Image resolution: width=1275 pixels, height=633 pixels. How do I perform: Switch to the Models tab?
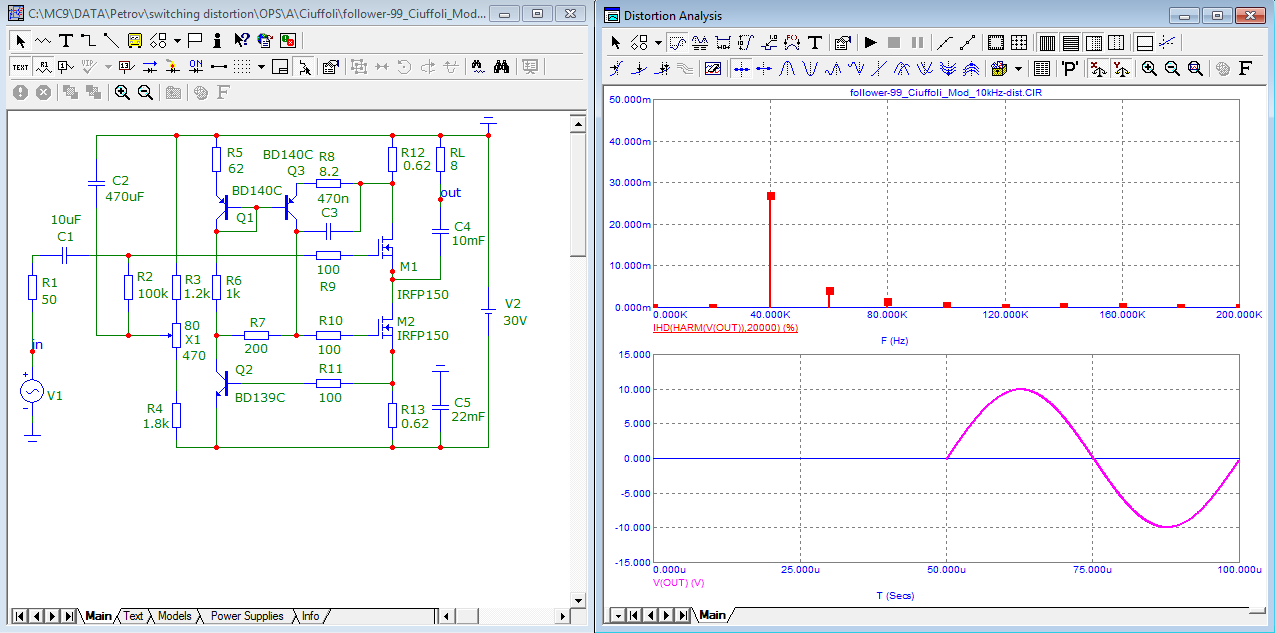(174, 616)
